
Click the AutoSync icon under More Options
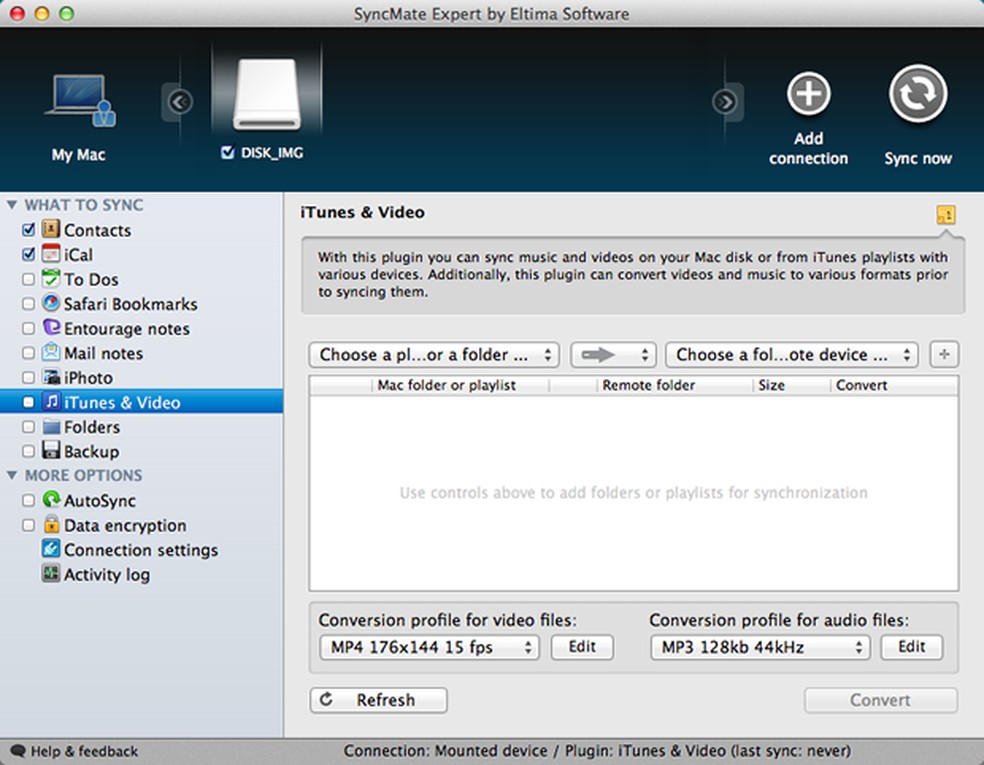(x=51, y=500)
